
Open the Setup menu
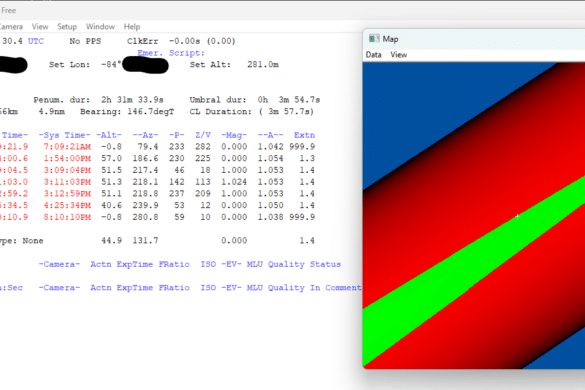click(67, 26)
